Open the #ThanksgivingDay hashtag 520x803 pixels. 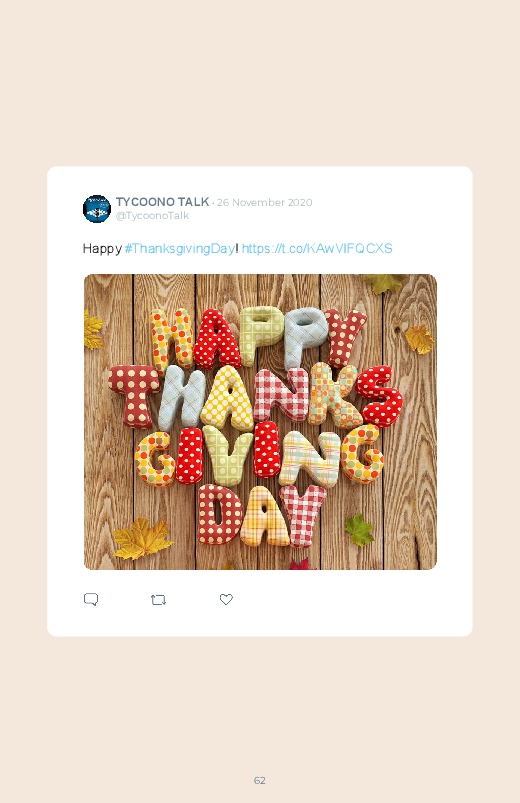pyautogui.click(x=180, y=249)
